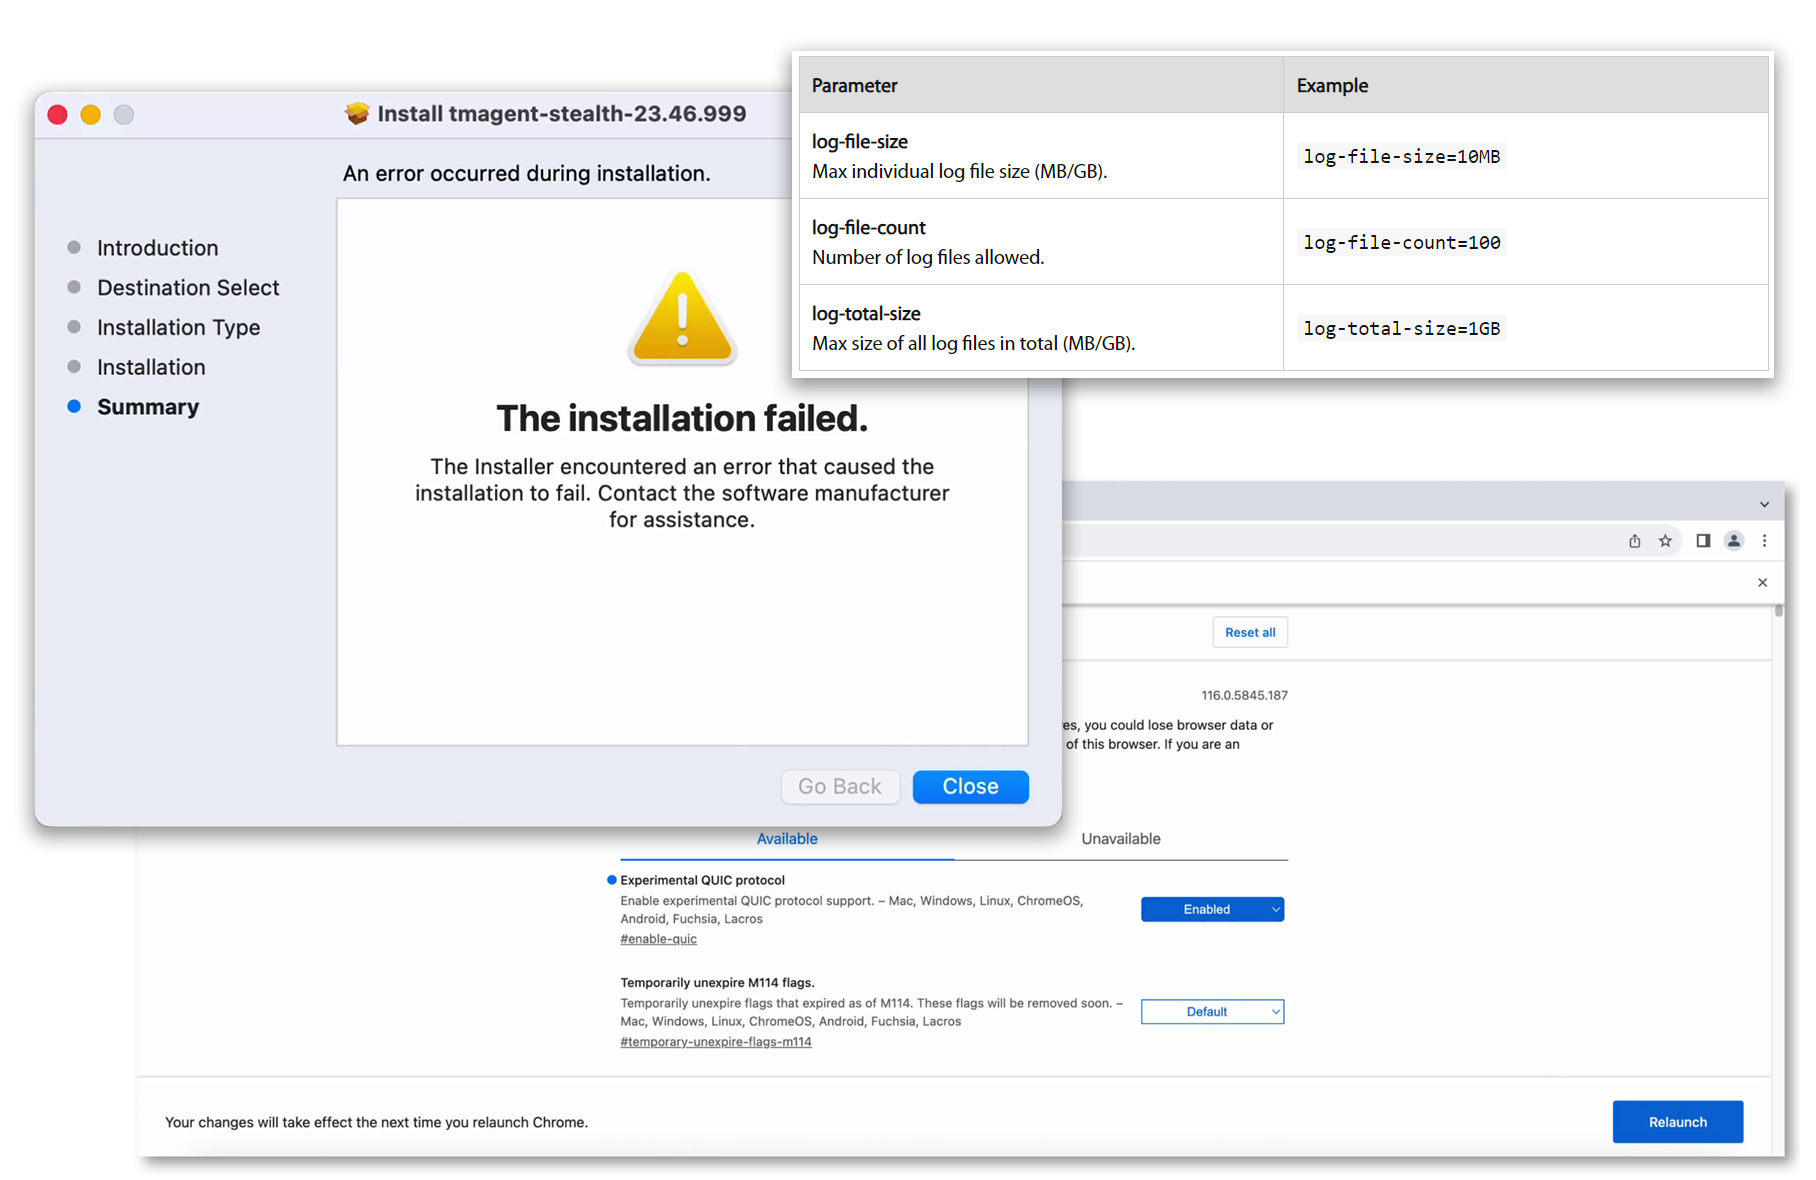Viewport: 1816px width, 1180px height.
Task: Dismiss the Chrome bar with the X icon
Action: coord(1762,582)
